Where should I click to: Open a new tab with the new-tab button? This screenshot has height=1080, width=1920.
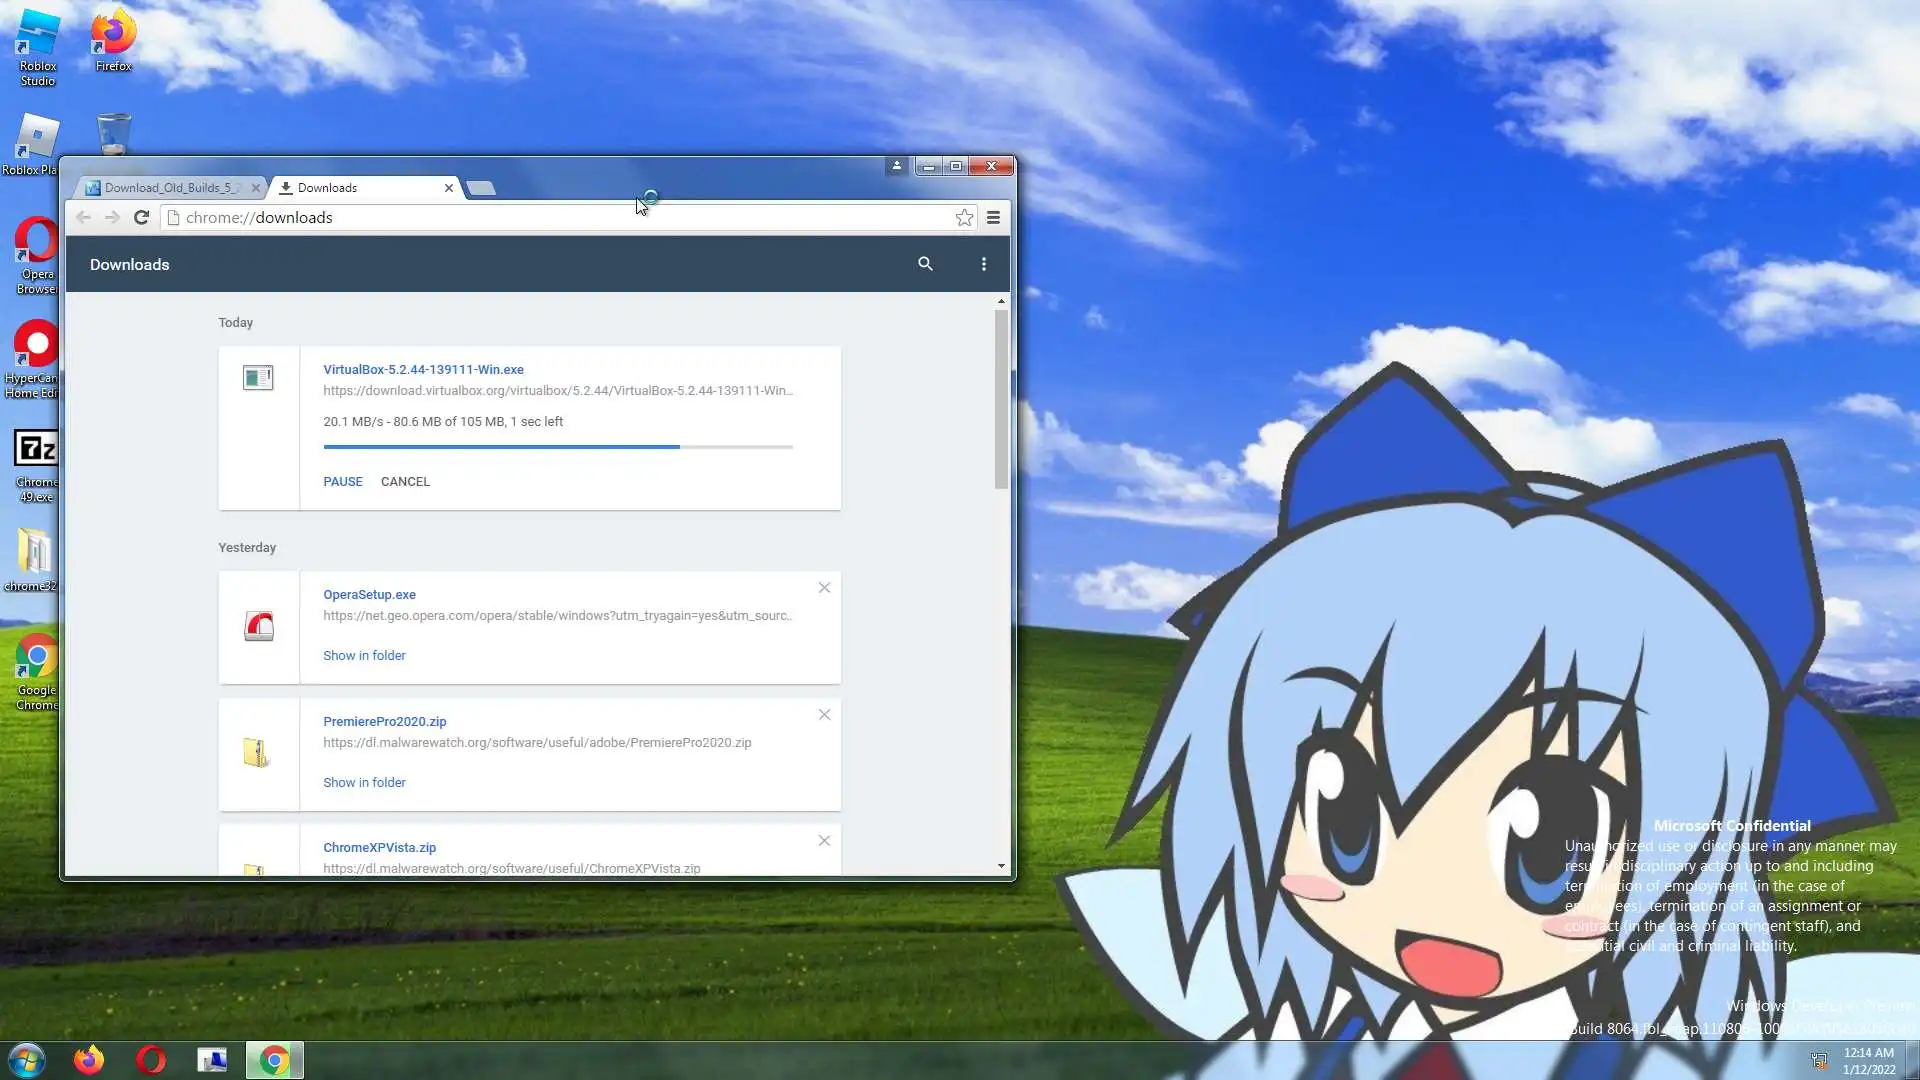tap(481, 188)
